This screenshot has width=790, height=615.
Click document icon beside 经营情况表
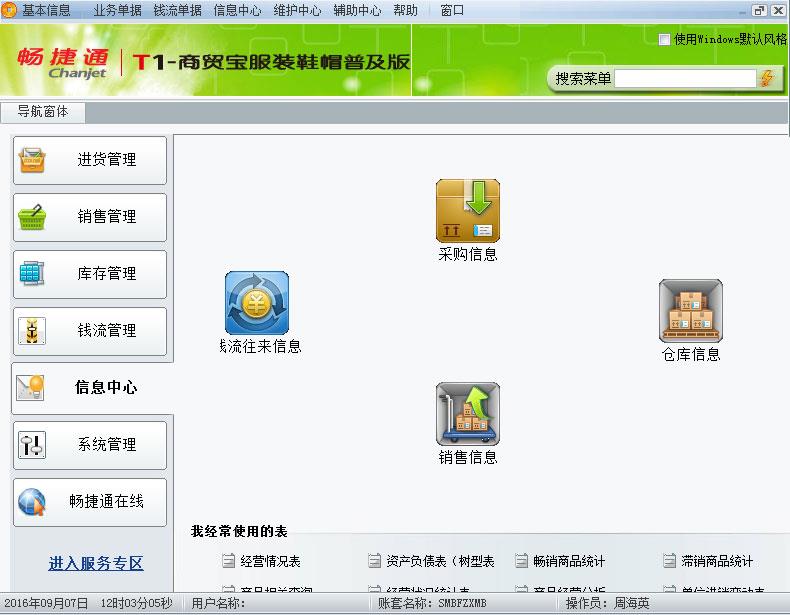(228, 561)
